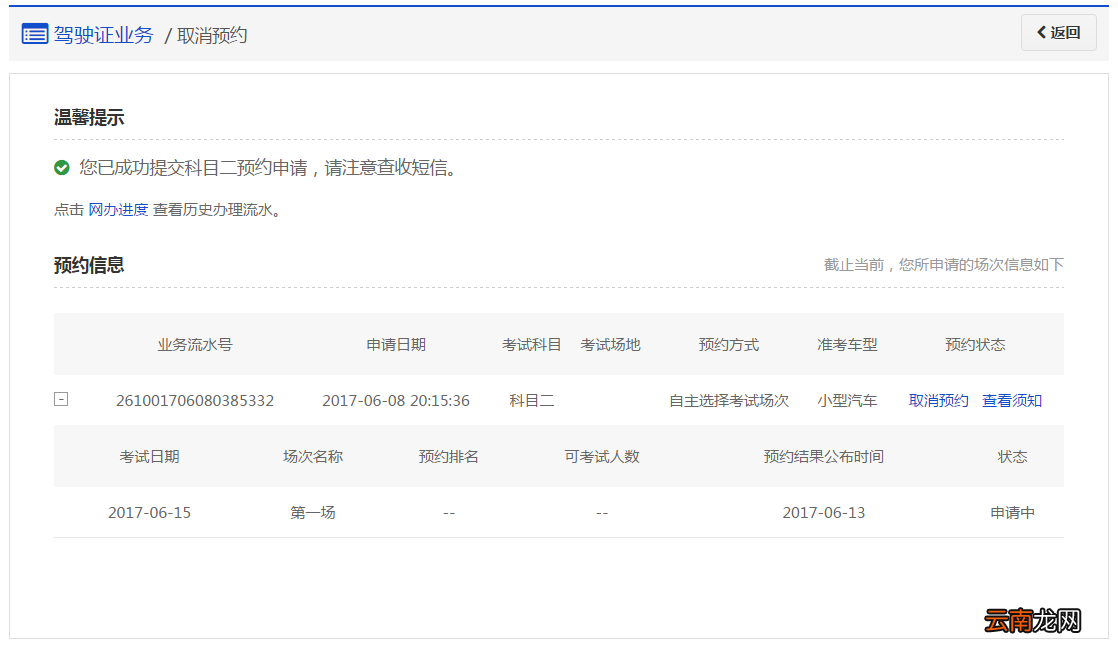Click the 申请中 status text
This screenshot has height=649, width=1118.
point(1013,511)
